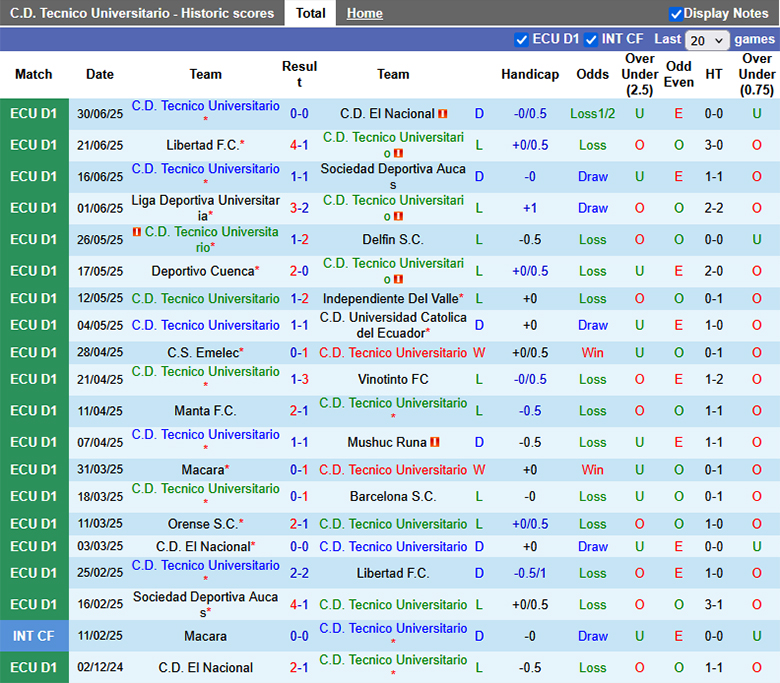Click the 3-2 result on 01/06/25

point(299,208)
